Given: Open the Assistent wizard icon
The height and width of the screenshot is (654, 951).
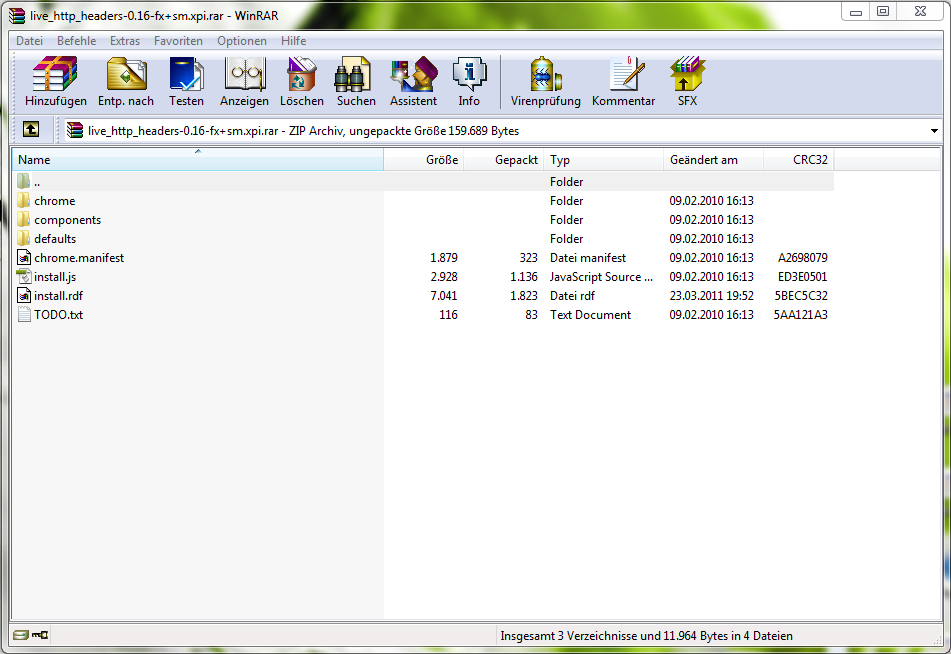Looking at the screenshot, I should tap(414, 74).
